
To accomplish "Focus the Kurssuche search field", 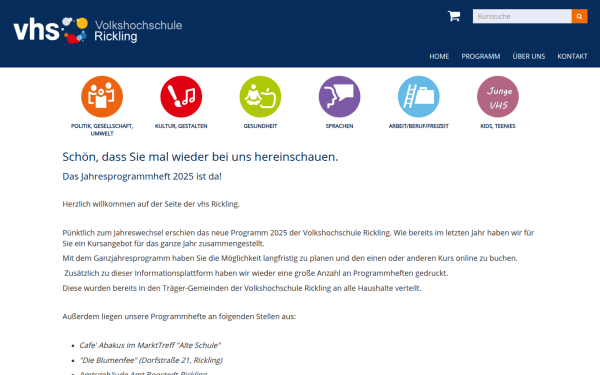I will pos(522,16).
